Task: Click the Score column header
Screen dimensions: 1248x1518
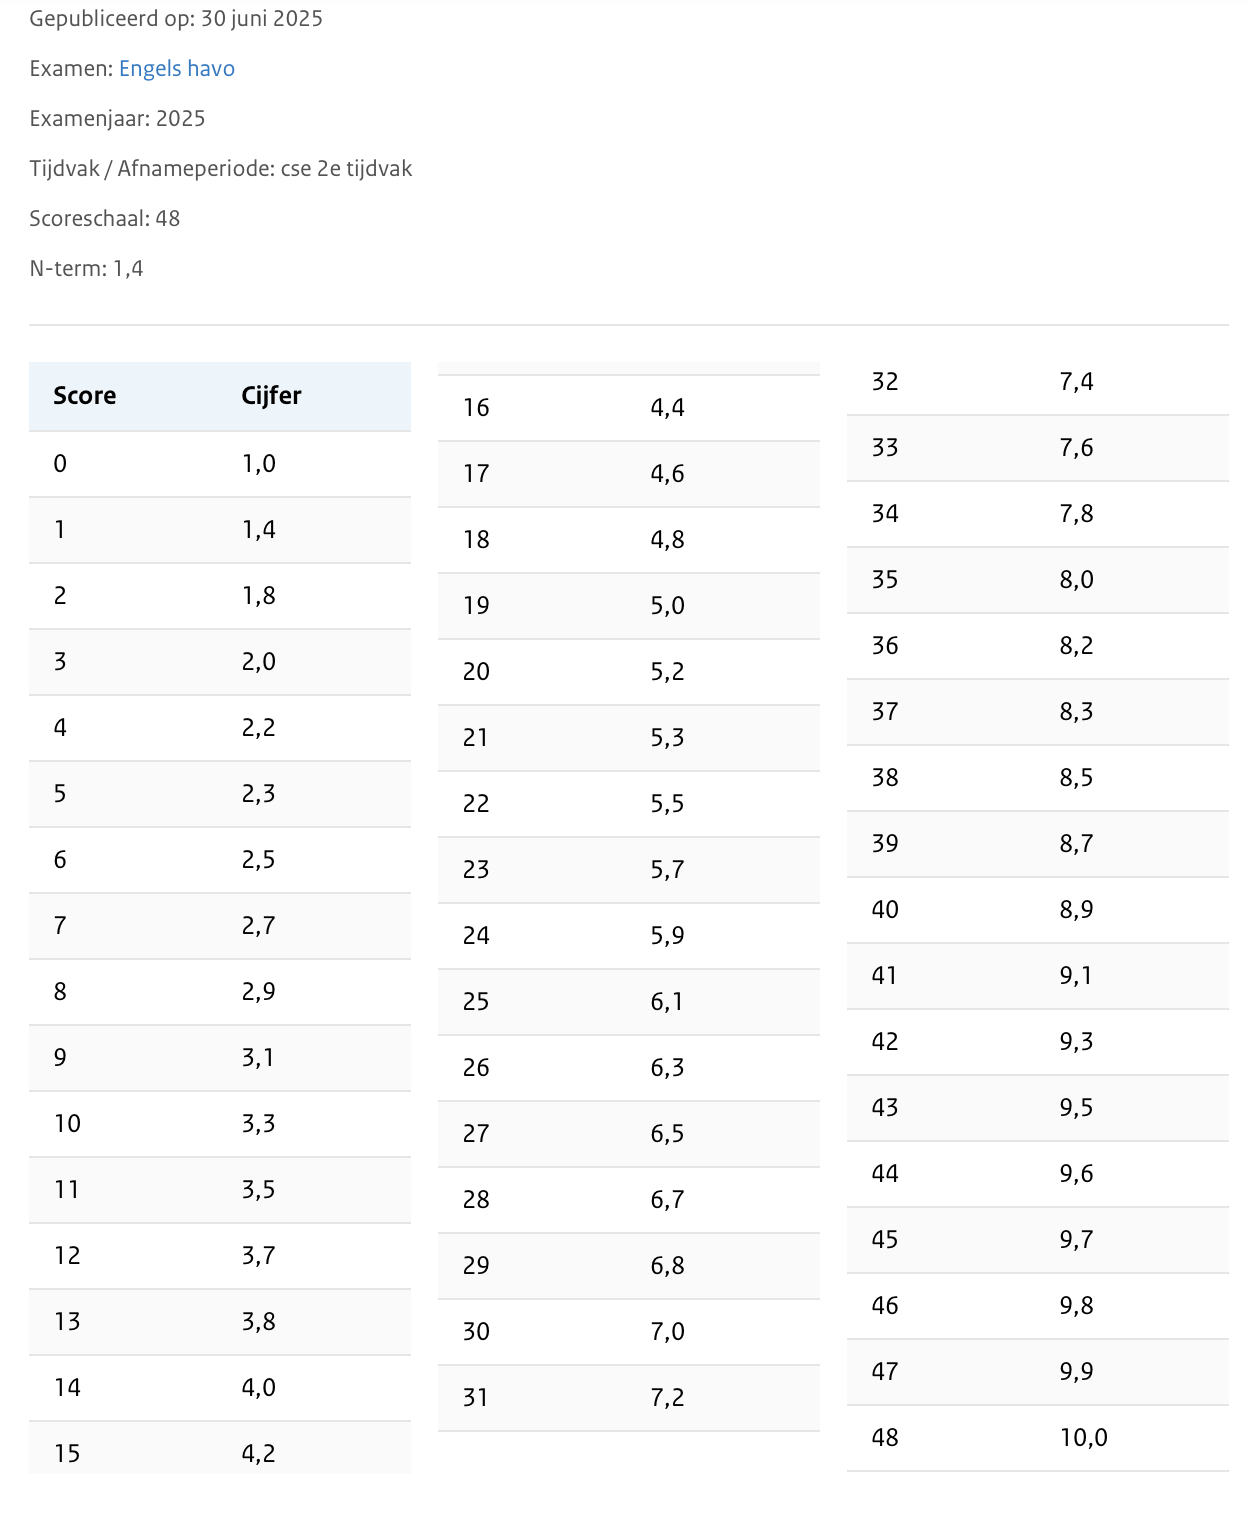Action: pos(85,396)
